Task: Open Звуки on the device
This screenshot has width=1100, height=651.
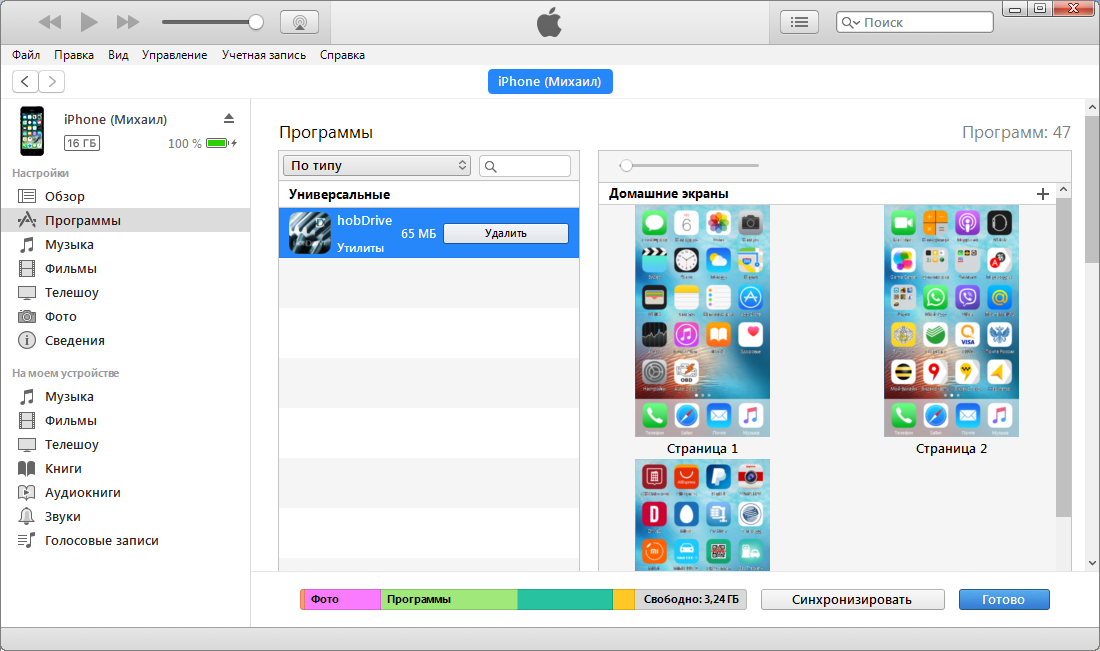Action: click(125, 516)
